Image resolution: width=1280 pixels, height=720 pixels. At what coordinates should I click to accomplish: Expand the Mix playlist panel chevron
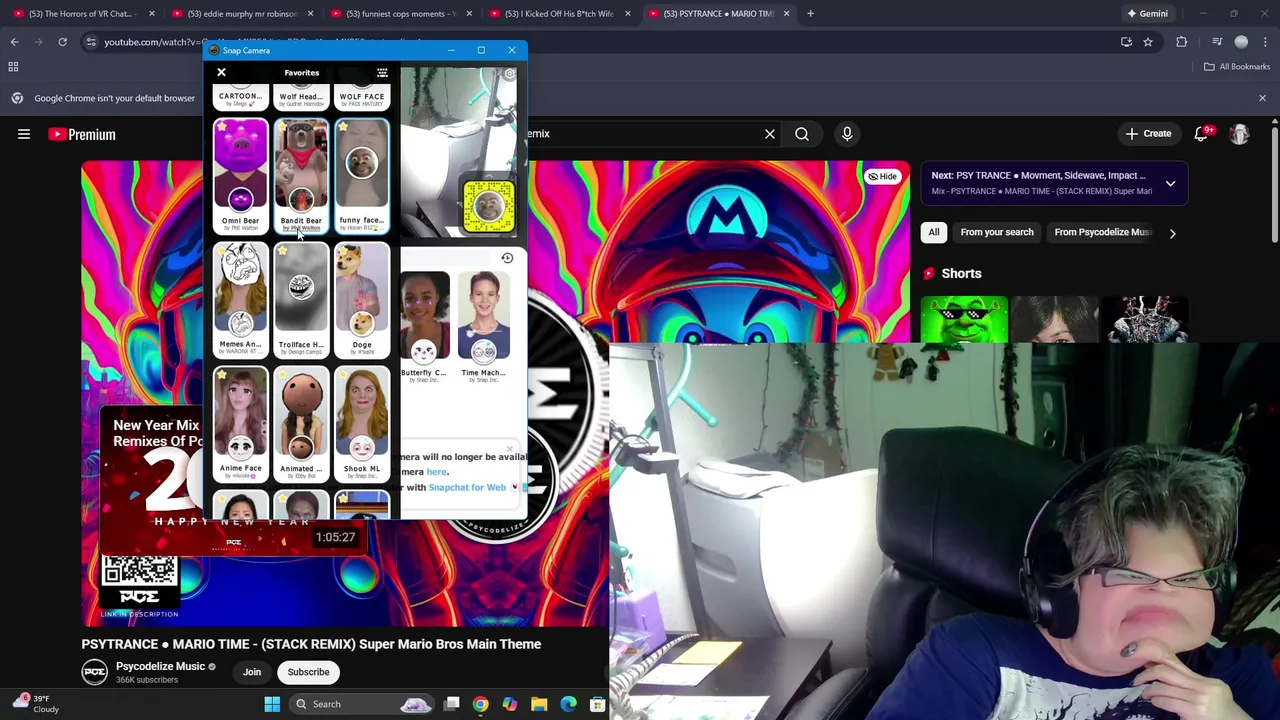[x=1170, y=183]
